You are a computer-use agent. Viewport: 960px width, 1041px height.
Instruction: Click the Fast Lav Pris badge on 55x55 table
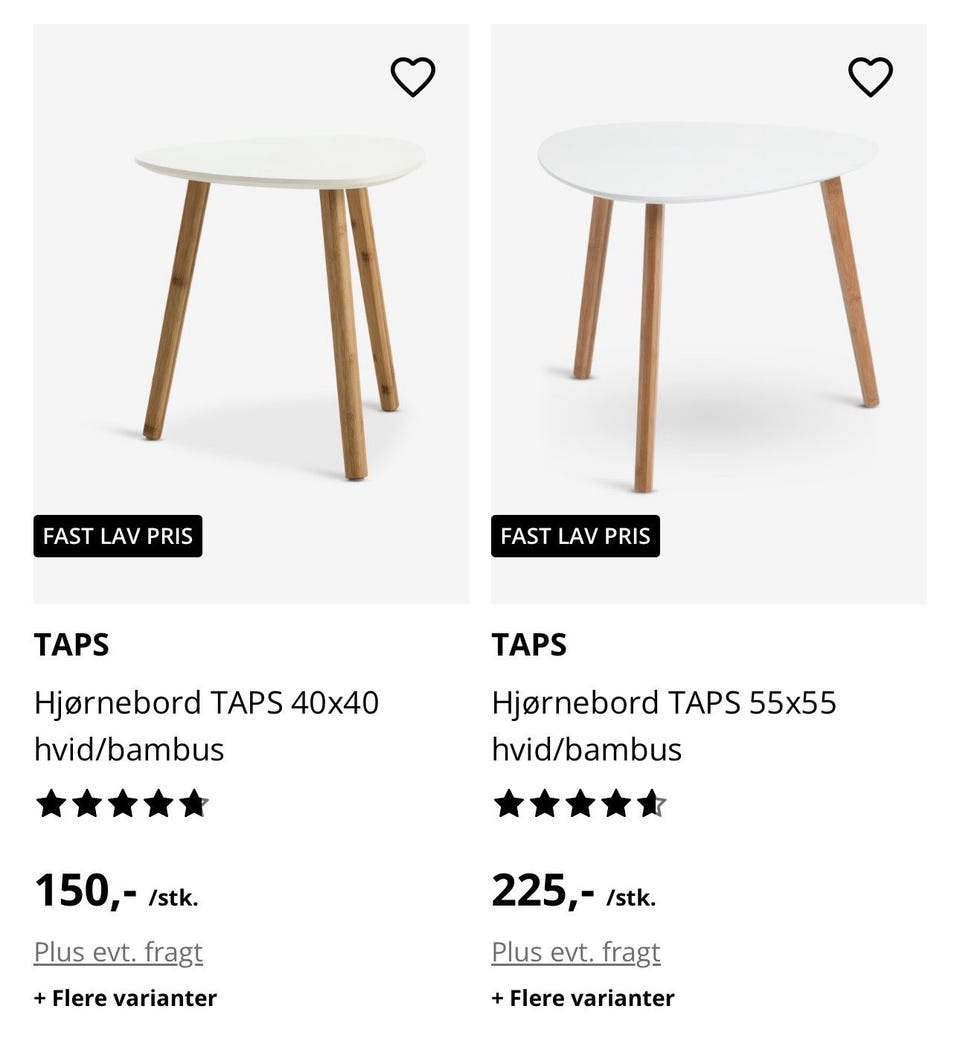click(x=575, y=536)
